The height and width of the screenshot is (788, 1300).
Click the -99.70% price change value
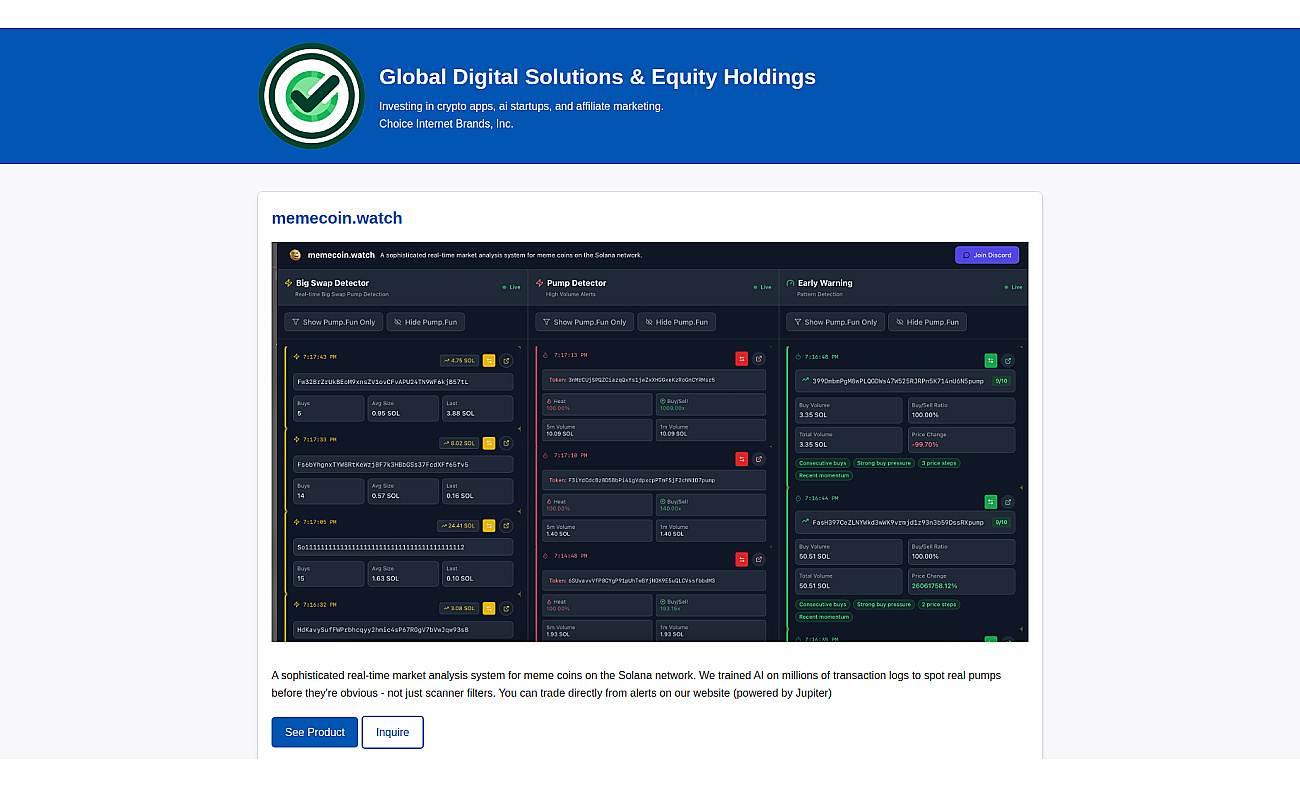(x=925, y=444)
